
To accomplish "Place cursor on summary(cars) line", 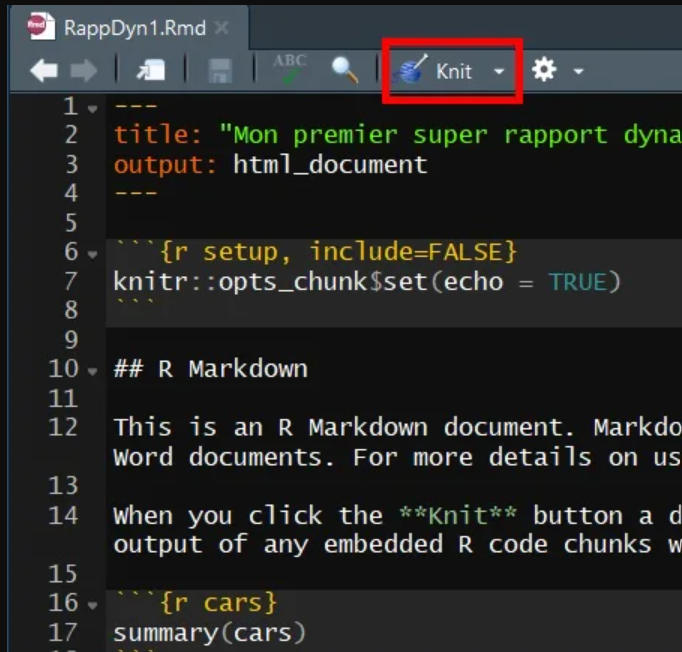I will [209, 632].
